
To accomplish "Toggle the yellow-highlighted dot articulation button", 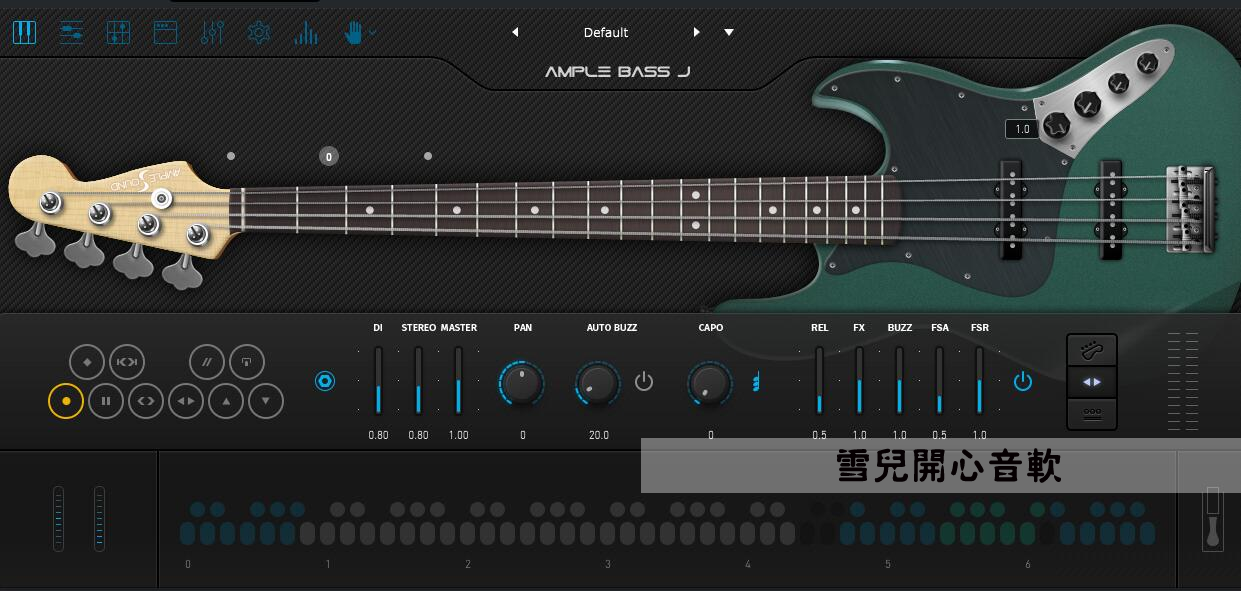I will click(x=66, y=401).
